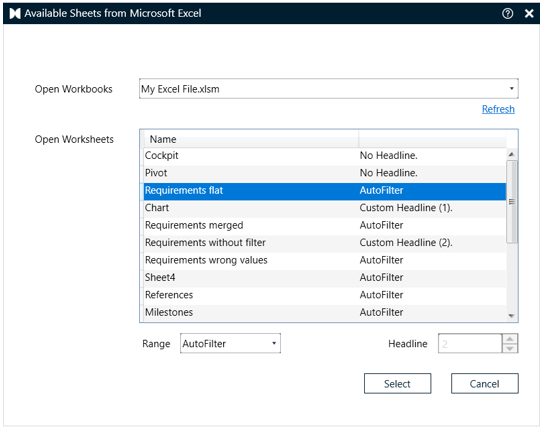
Task: Click the Custom Headline (2). cell
Action: tap(406, 243)
